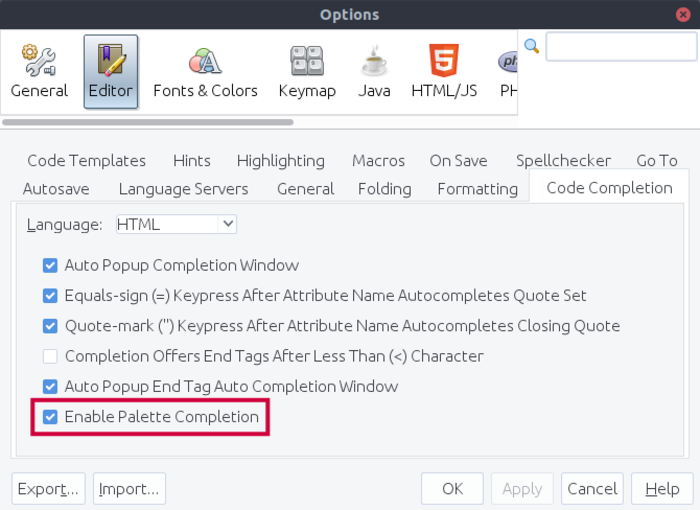This screenshot has width=700, height=510.
Task: Uncheck Auto Popup Completion Window
Action: click(x=50, y=266)
